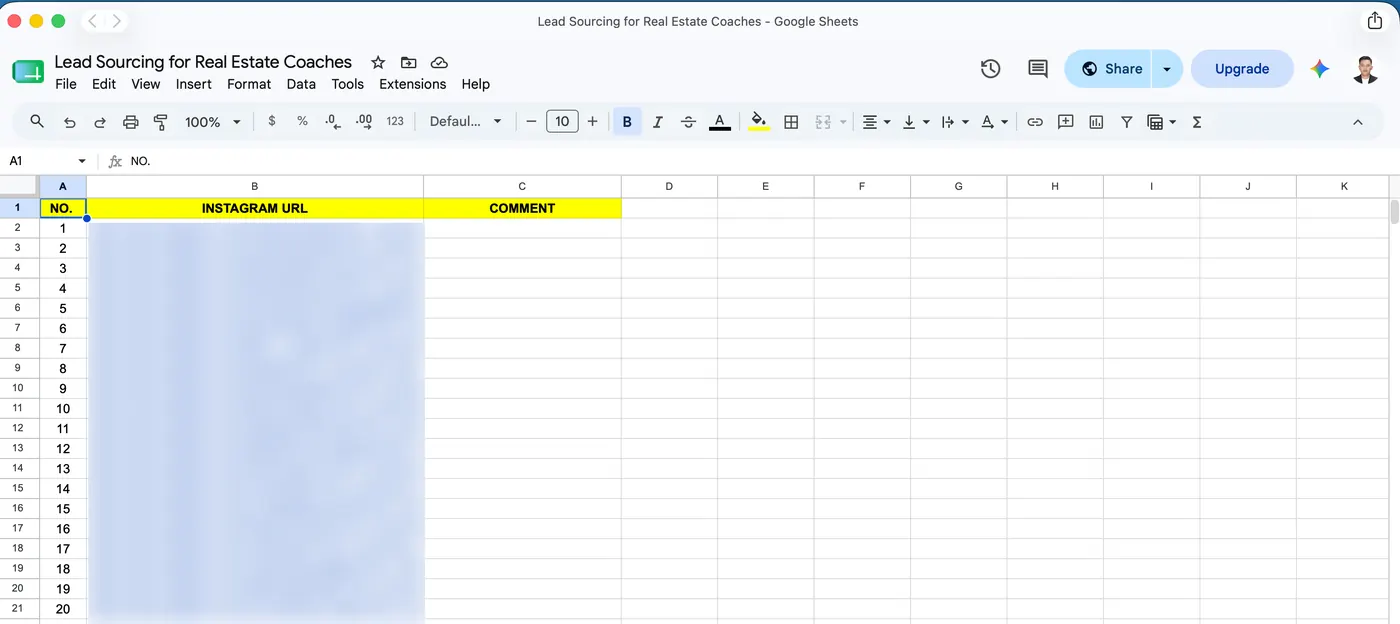Open the zoom 100% dropdown

click(x=213, y=122)
